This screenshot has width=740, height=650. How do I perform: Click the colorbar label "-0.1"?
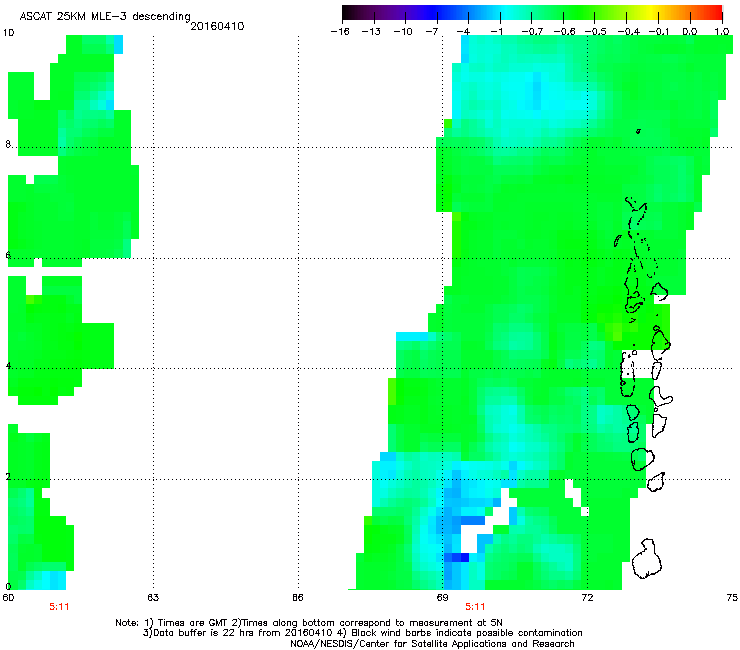[x=659, y=32]
